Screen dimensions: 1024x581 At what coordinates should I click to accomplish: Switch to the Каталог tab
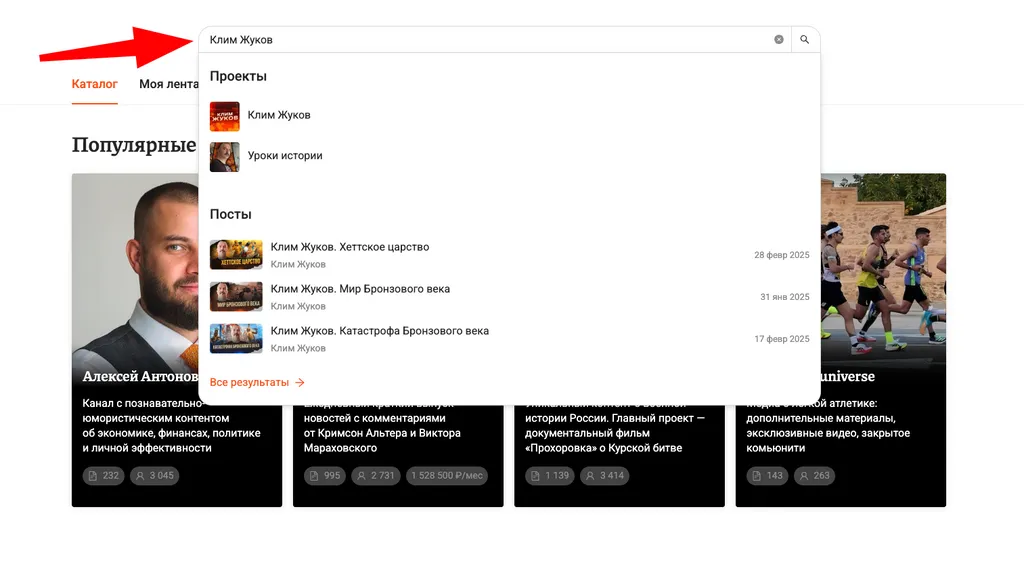tap(95, 84)
